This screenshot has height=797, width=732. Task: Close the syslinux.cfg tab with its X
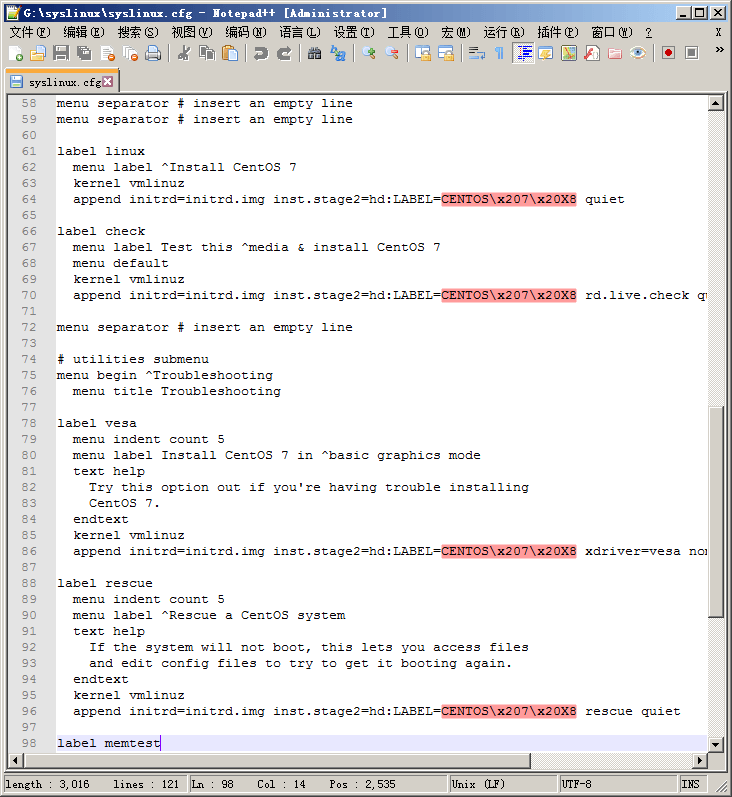(x=108, y=81)
